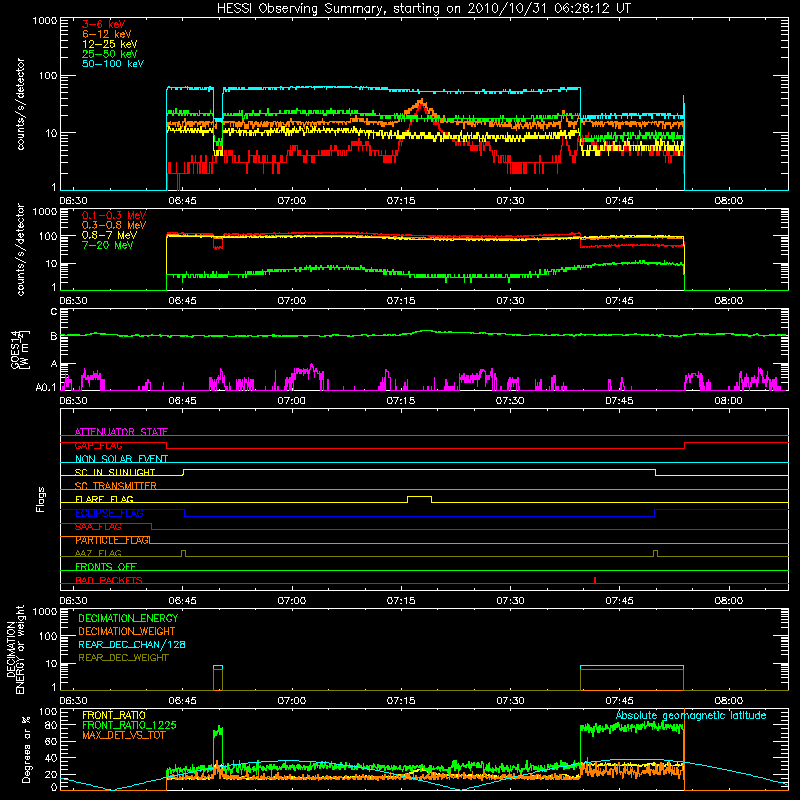This screenshot has height=800, width=800.
Task: Click the BAD_PACKETS red tick near 07:42
Action: (x=595, y=580)
